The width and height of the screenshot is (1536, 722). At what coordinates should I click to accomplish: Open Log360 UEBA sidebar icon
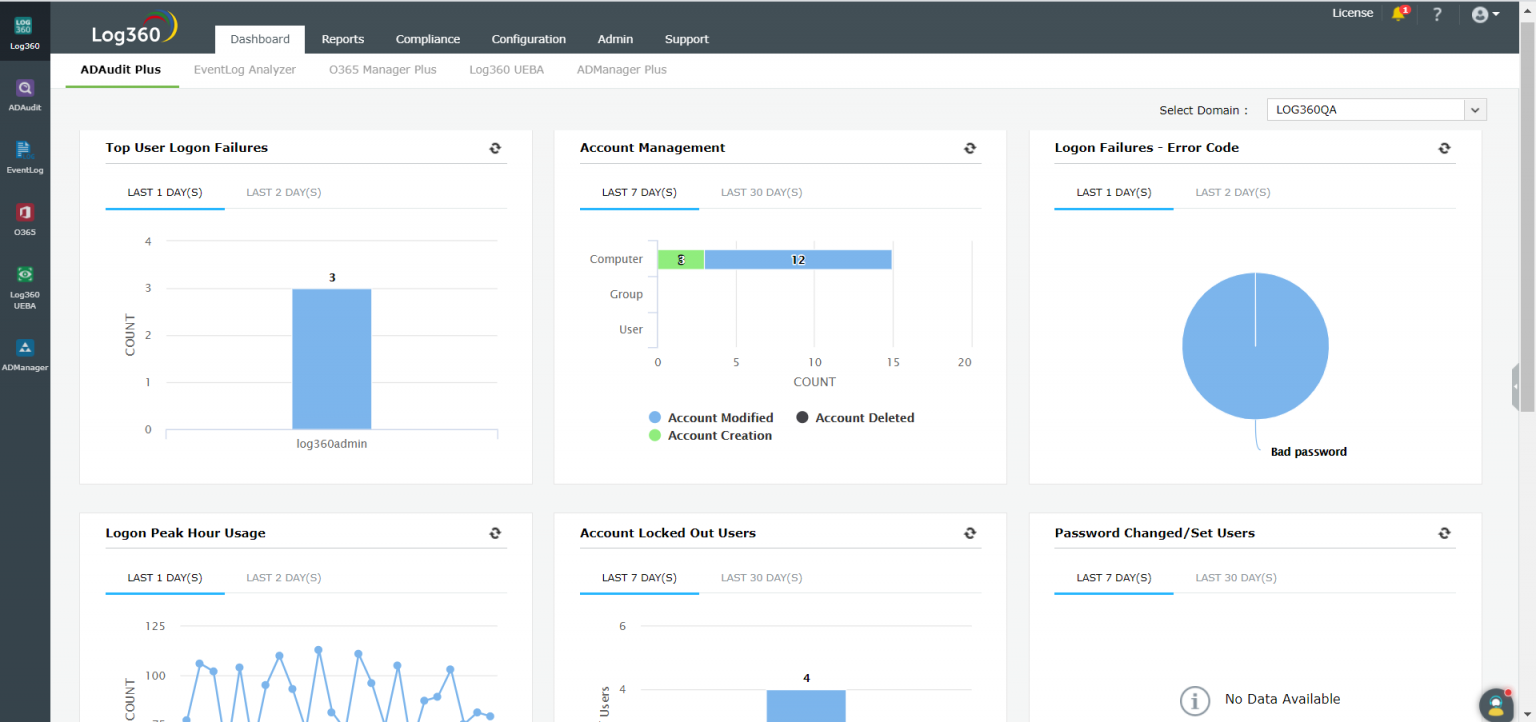tap(25, 283)
